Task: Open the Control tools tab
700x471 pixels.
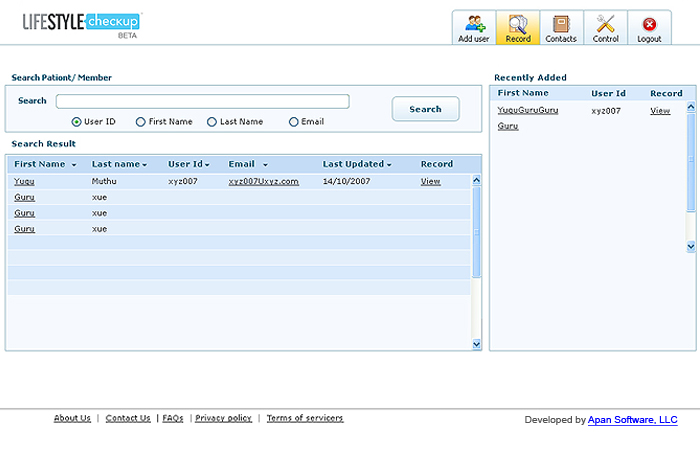Action: click(605, 28)
